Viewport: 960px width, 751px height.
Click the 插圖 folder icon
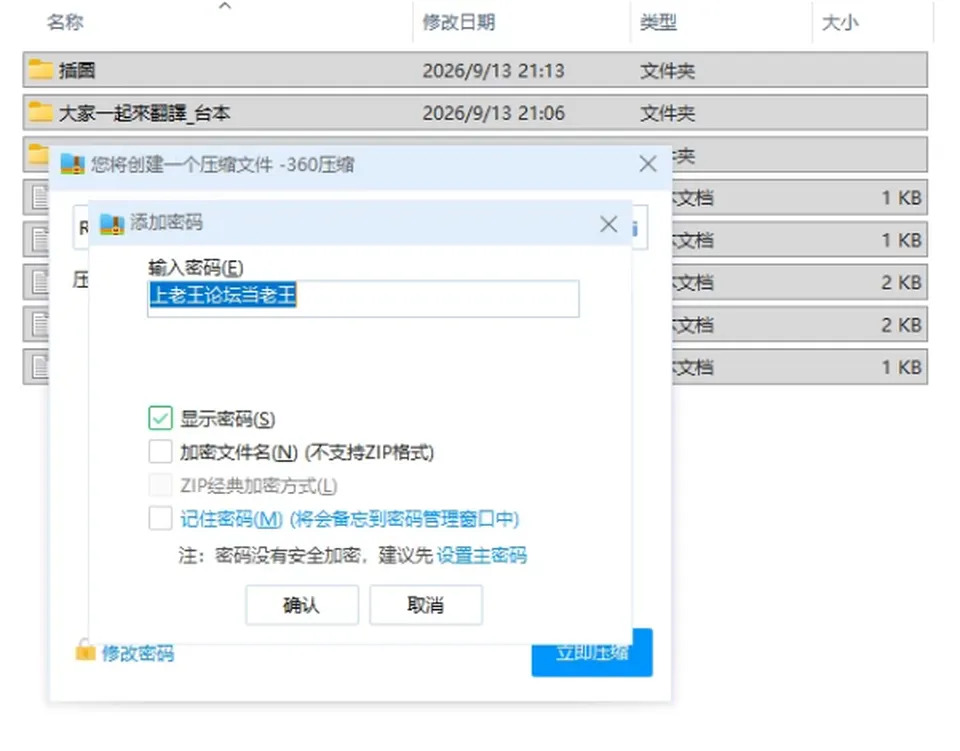40,69
